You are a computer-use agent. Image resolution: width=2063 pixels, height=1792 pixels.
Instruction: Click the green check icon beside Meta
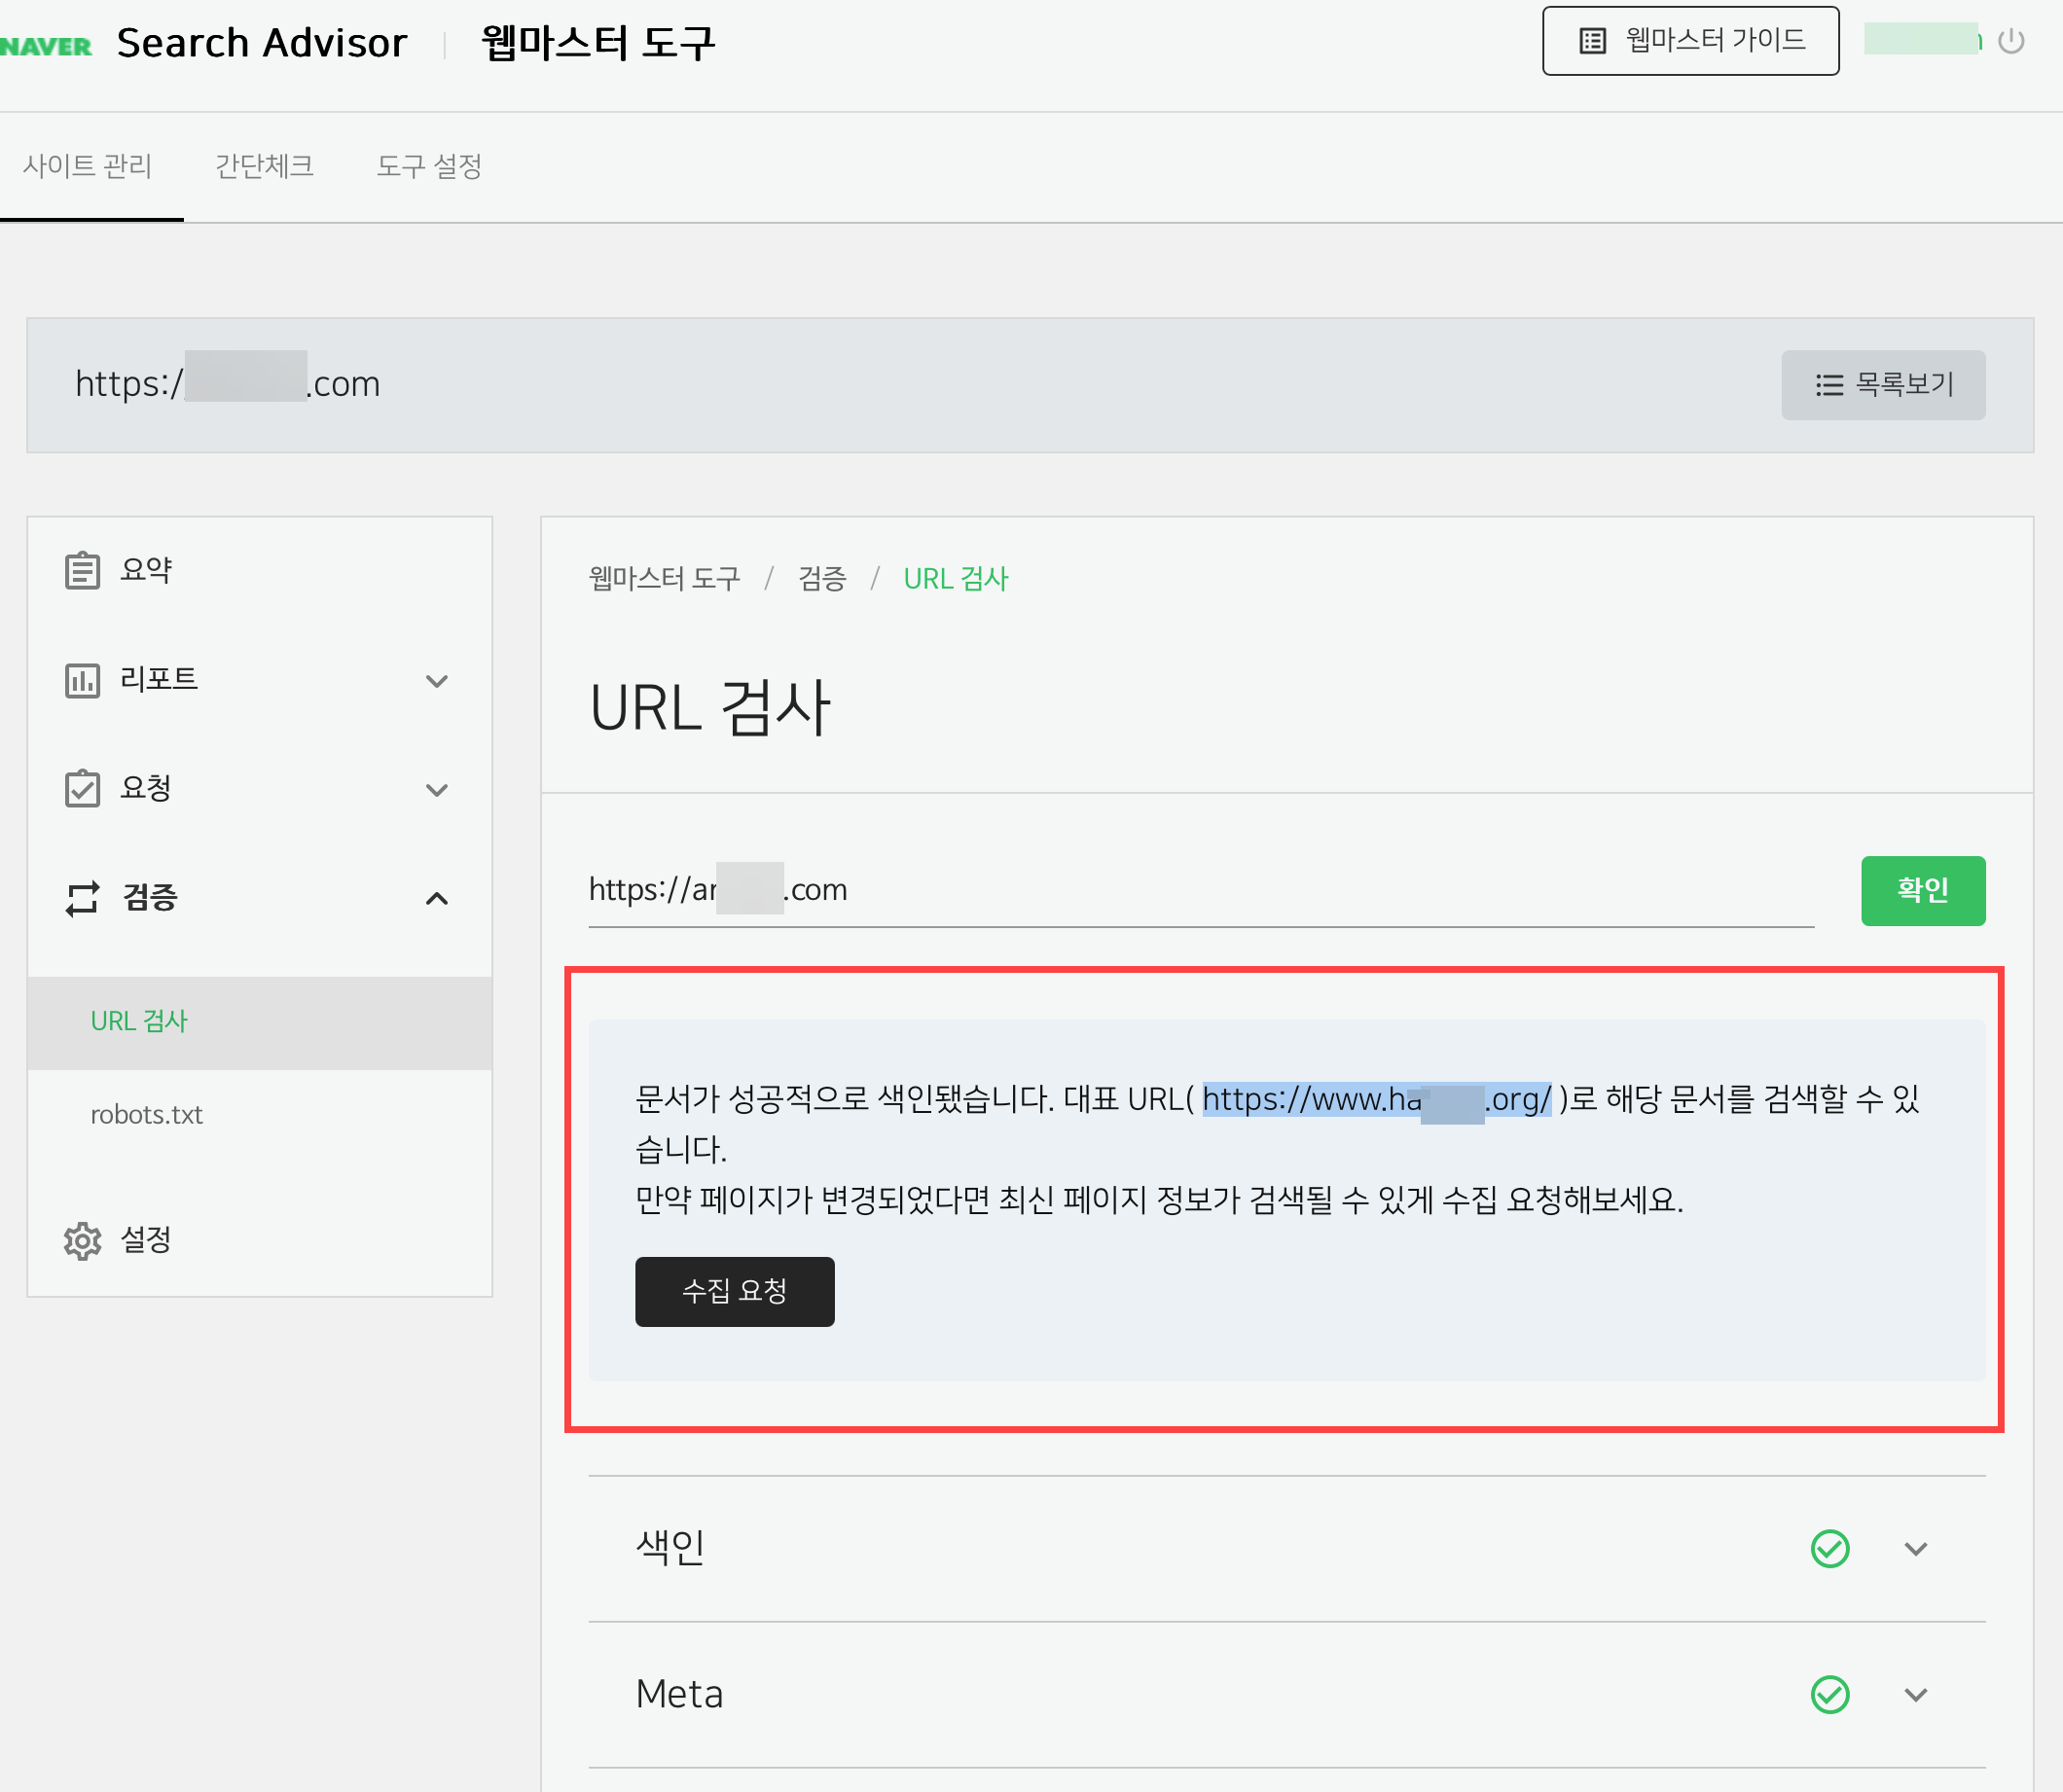[1829, 1694]
